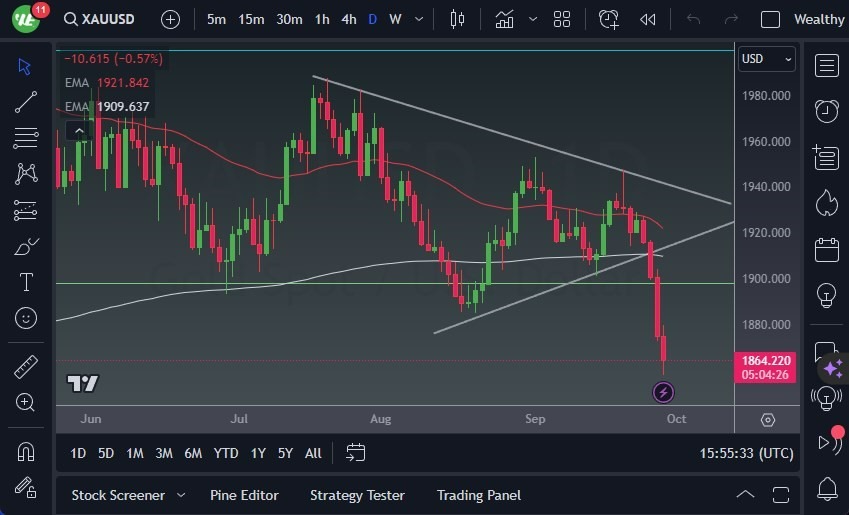Set the 4h timeframe

tap(348, 19)
